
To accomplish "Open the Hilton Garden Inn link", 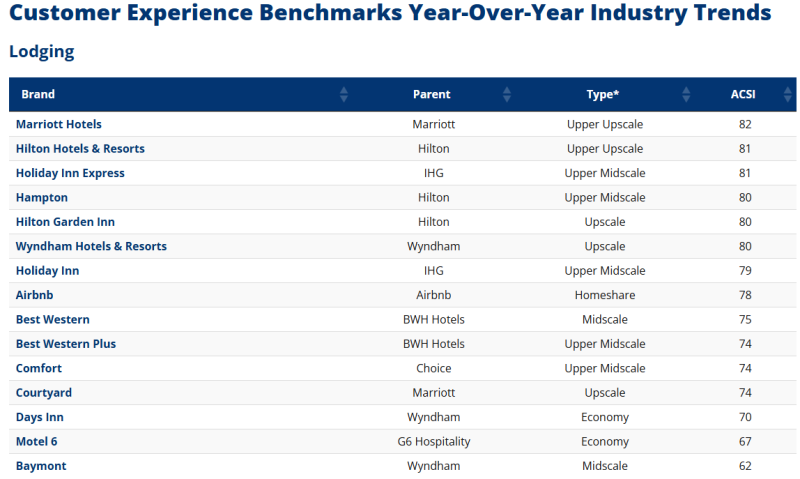I will tap(65, 222).
